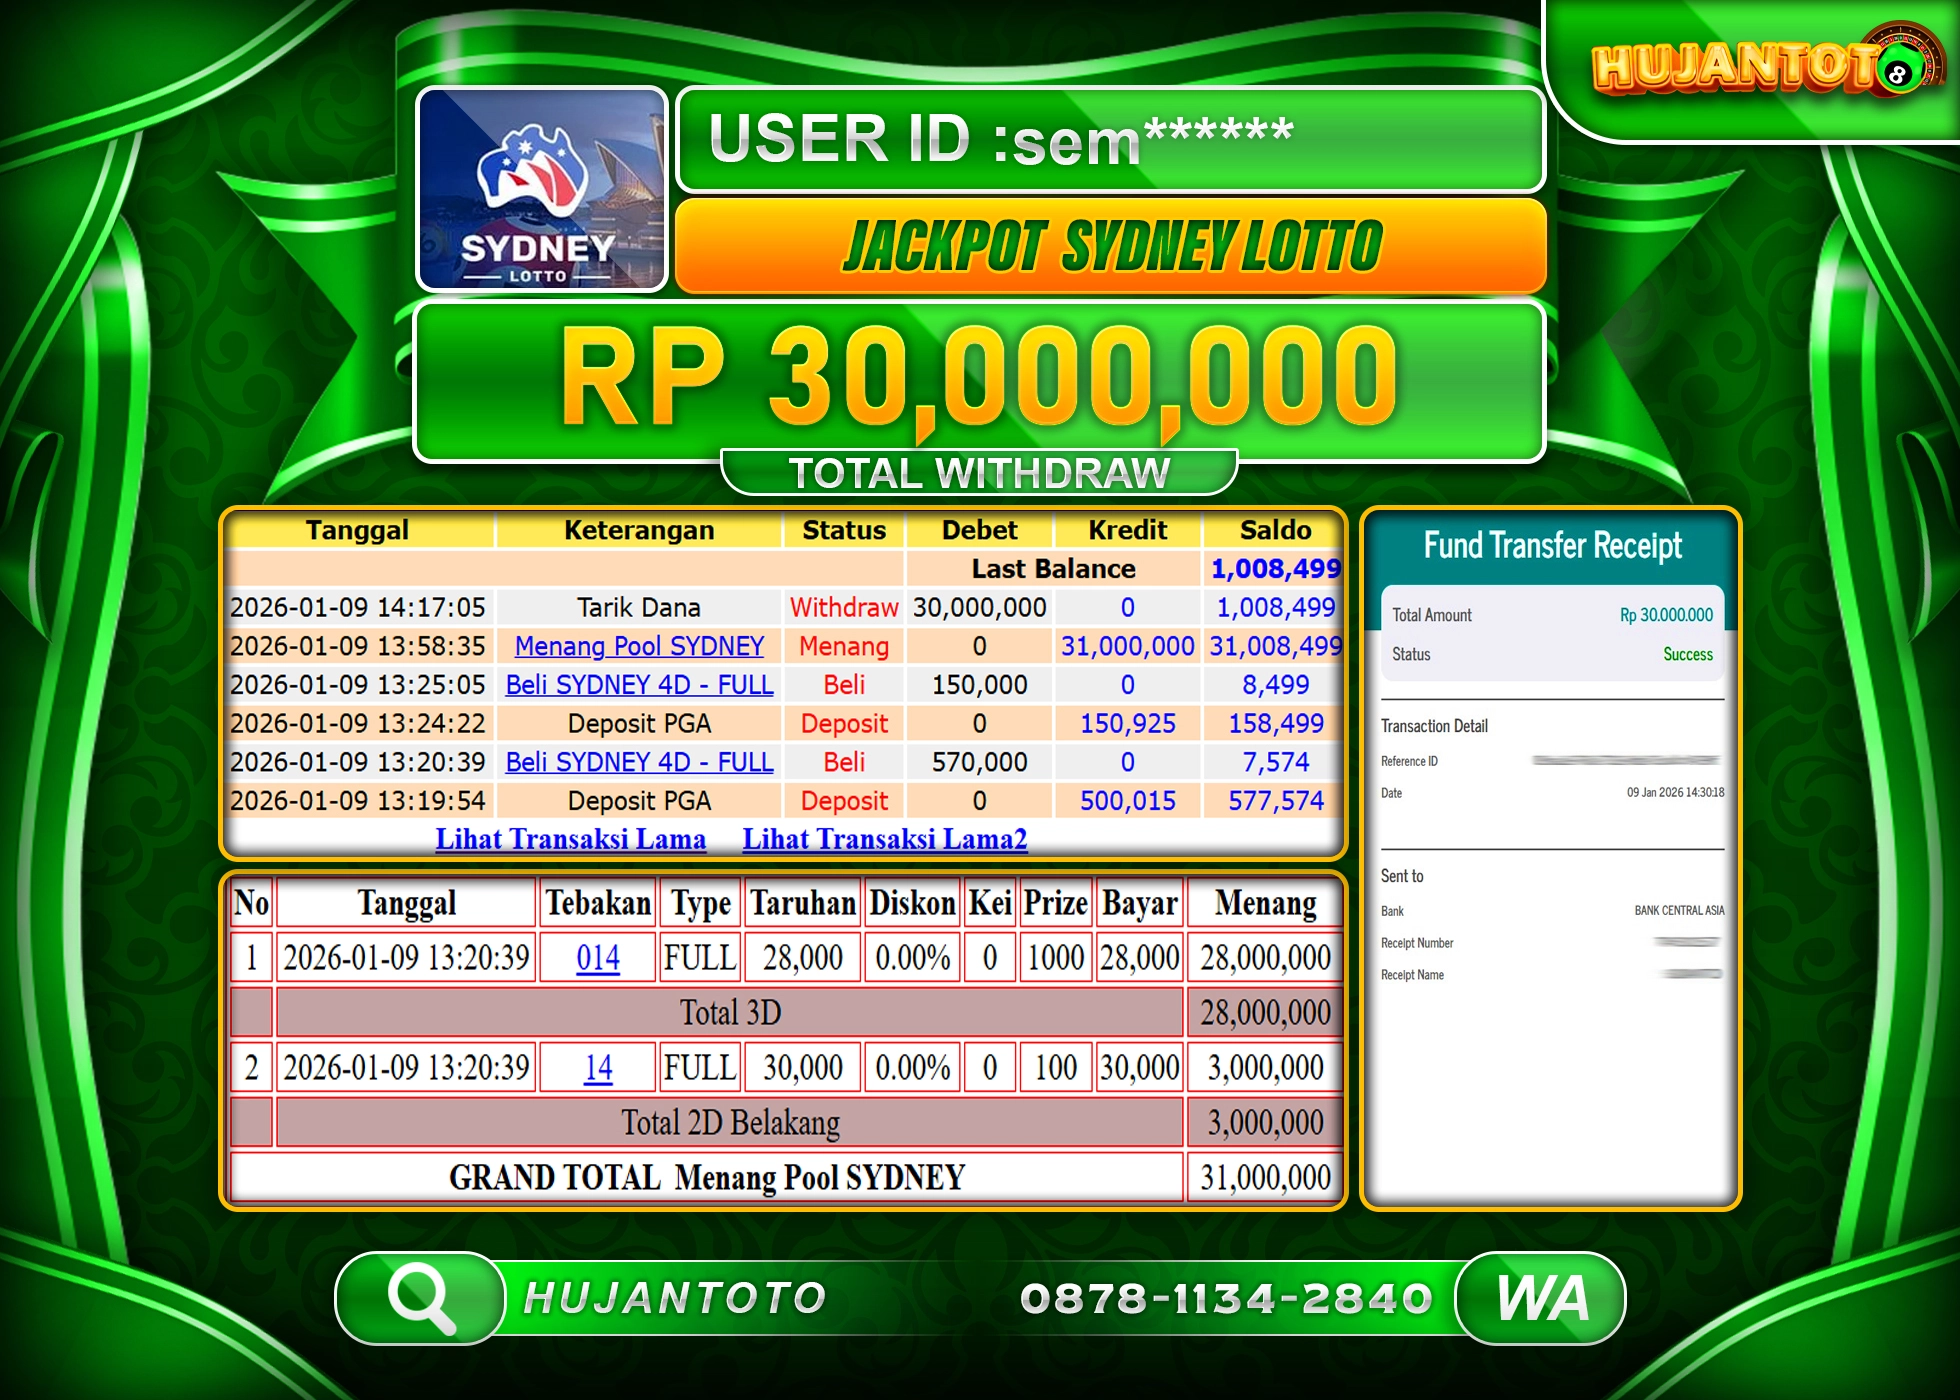Open the first Beli SYDNEY 4D - FULL link

point(639,685)
